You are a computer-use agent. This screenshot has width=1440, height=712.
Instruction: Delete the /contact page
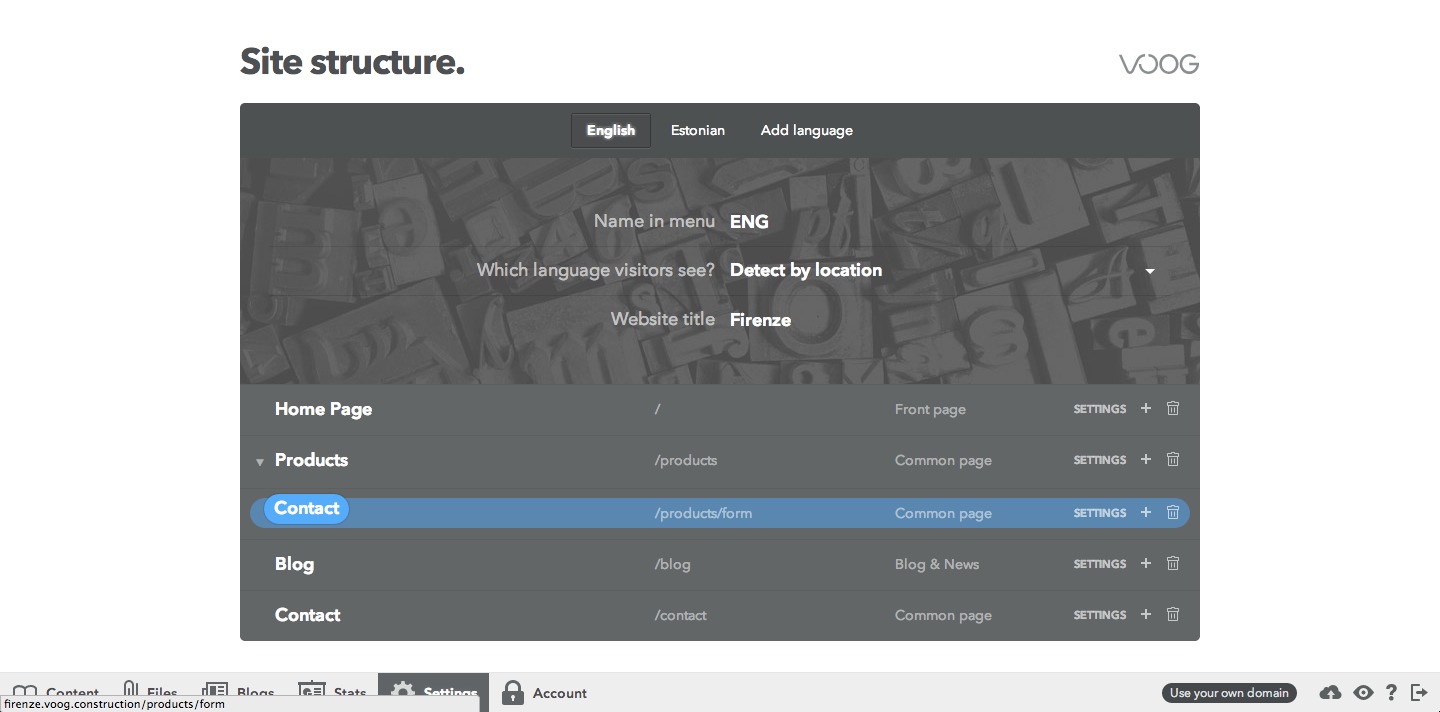(1173, 614)
